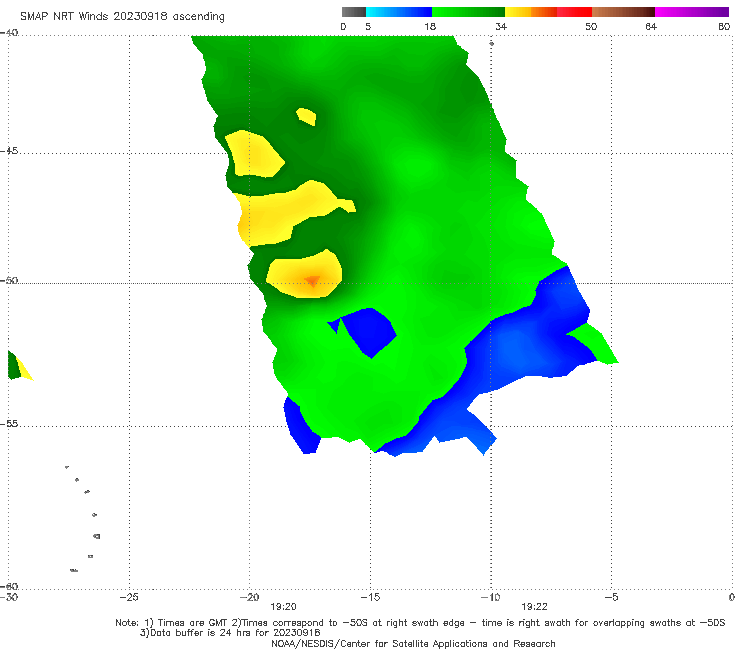Click the "19:20" swath time label
This screenshot has width=740, height=650.
click(283, 607)
